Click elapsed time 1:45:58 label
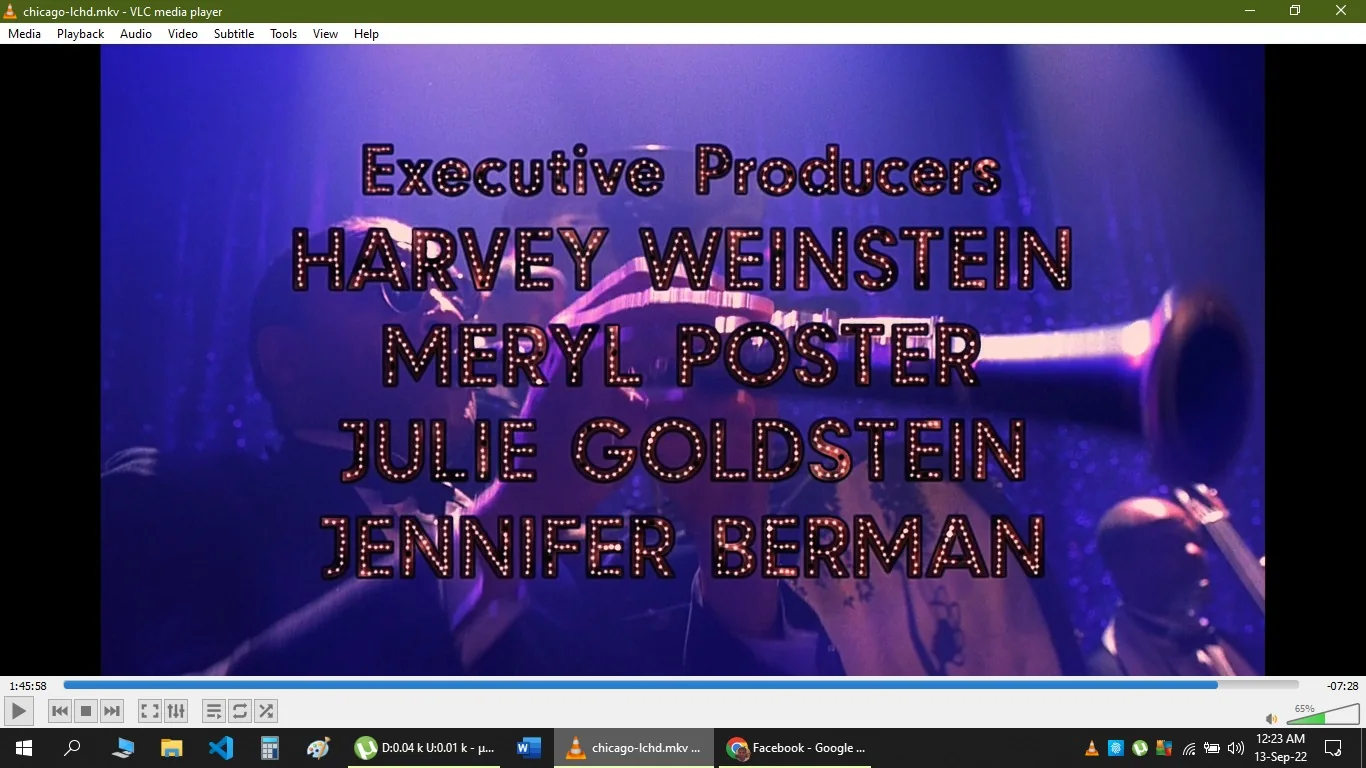This screenshot has width=1366, height=768. 28,686
